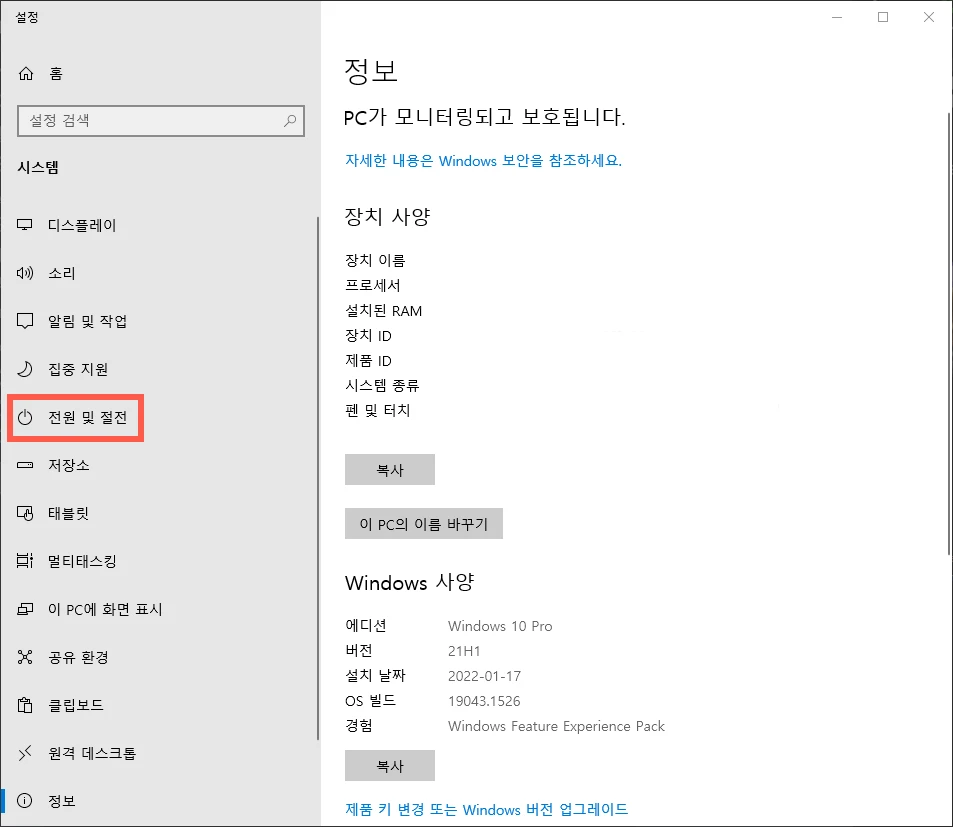Image resolution: width=953 pixels, height=827 pixels.
Task: Open 클립보드 settings
Action: coord(159,705)
